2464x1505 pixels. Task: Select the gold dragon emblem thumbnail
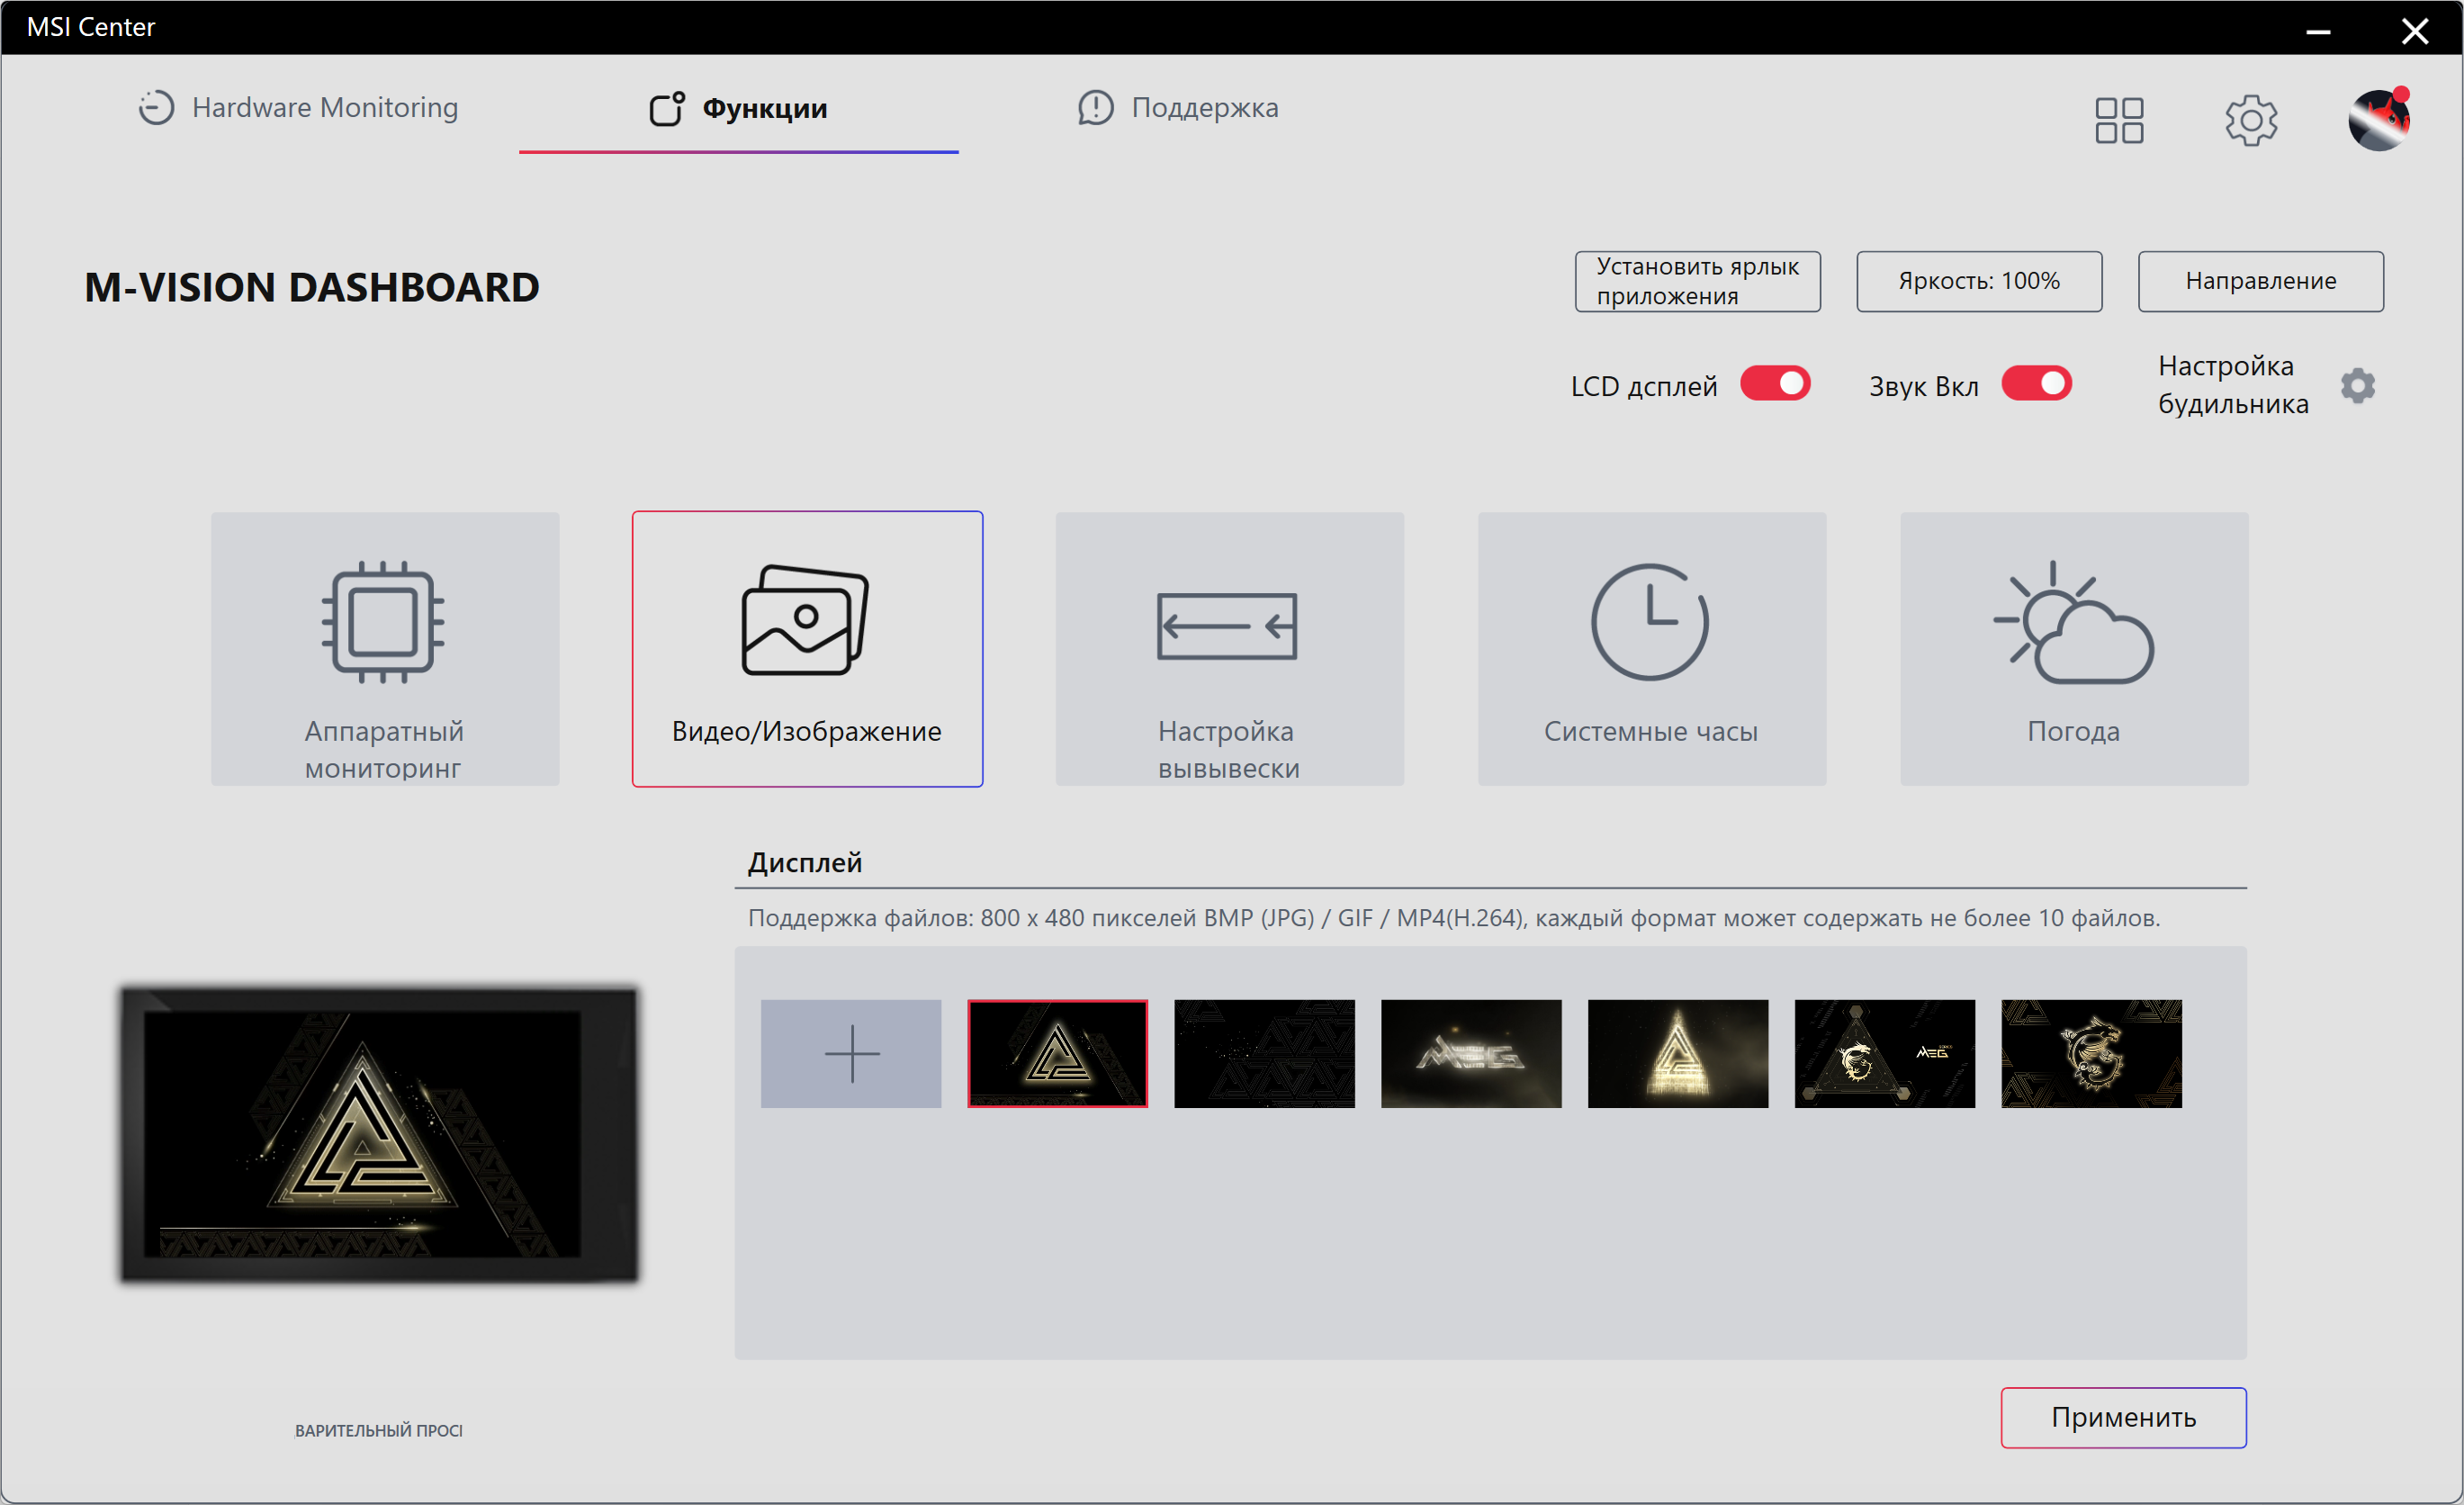pos(2092,1054)
